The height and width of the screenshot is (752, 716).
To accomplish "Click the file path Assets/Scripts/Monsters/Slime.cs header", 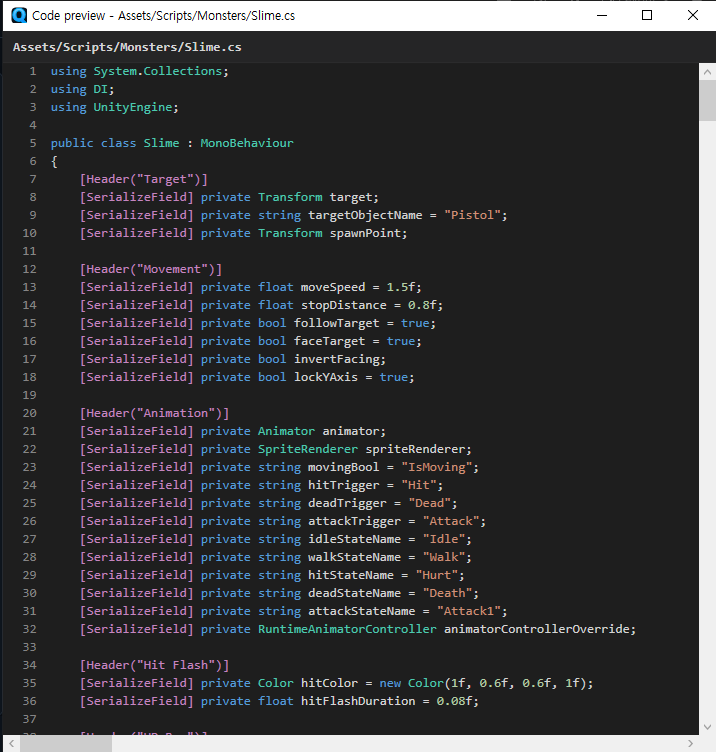I will [x=127, y=47].
